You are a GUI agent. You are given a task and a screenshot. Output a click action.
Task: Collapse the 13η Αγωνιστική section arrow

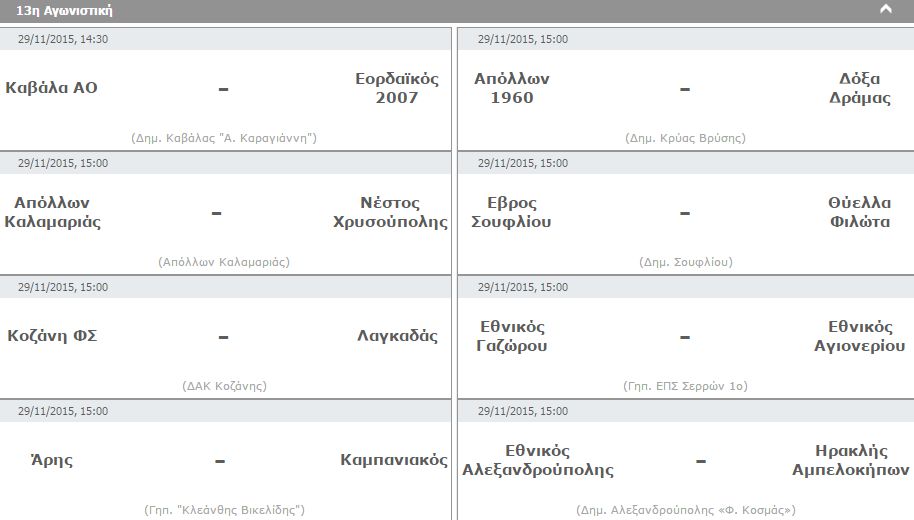[x=885, y=9]
